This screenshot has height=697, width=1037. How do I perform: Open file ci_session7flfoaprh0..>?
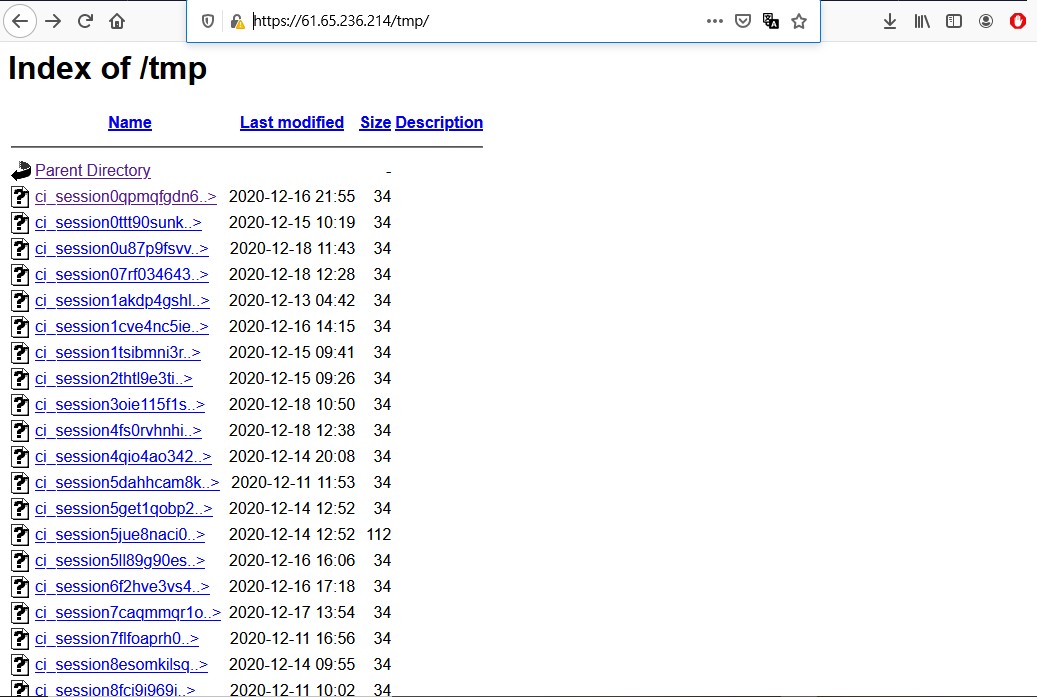click(117, 639)
